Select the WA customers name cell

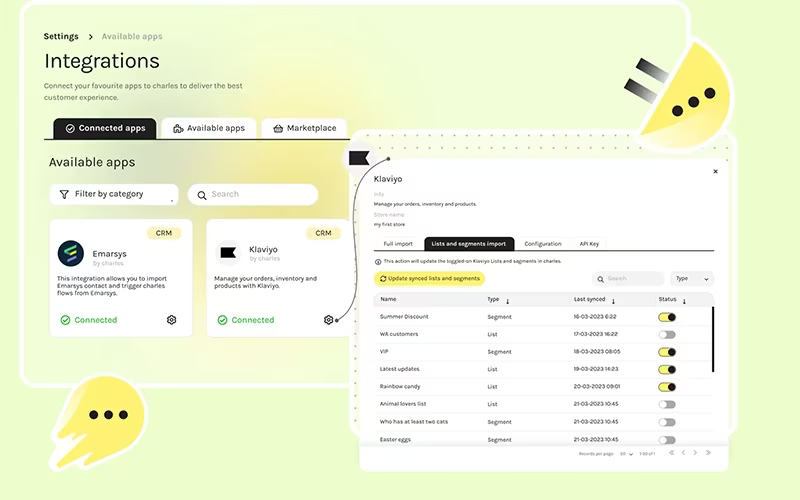399,334
